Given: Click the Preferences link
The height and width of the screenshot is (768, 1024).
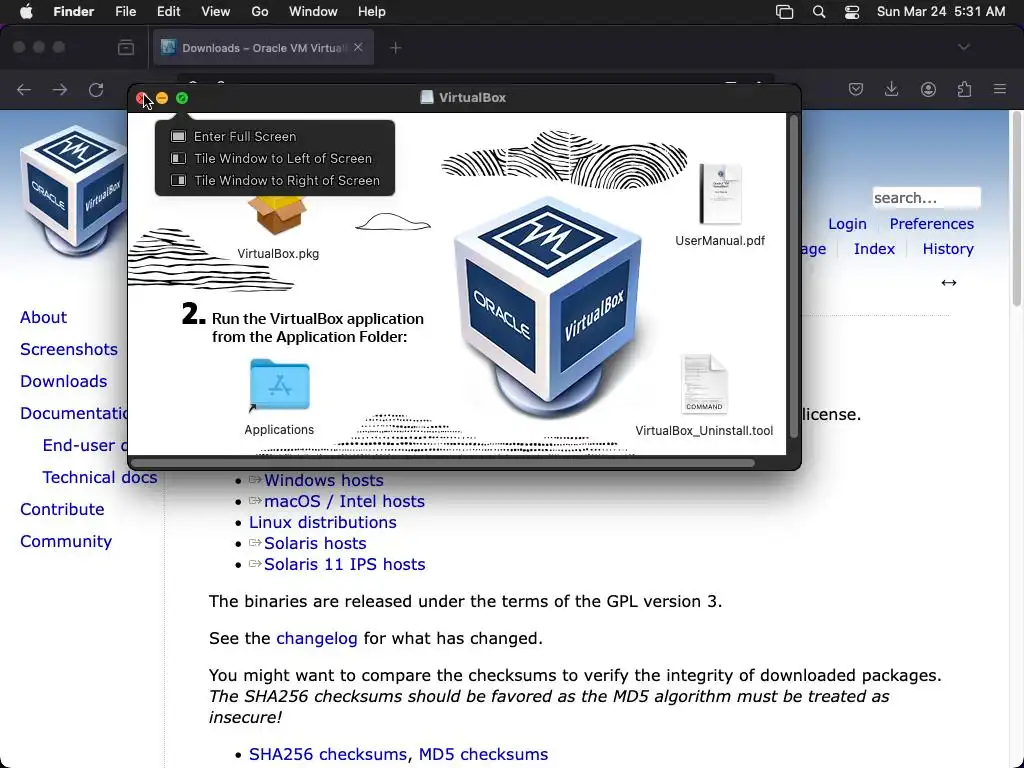Looking at the screenshot, I should 931,224.
